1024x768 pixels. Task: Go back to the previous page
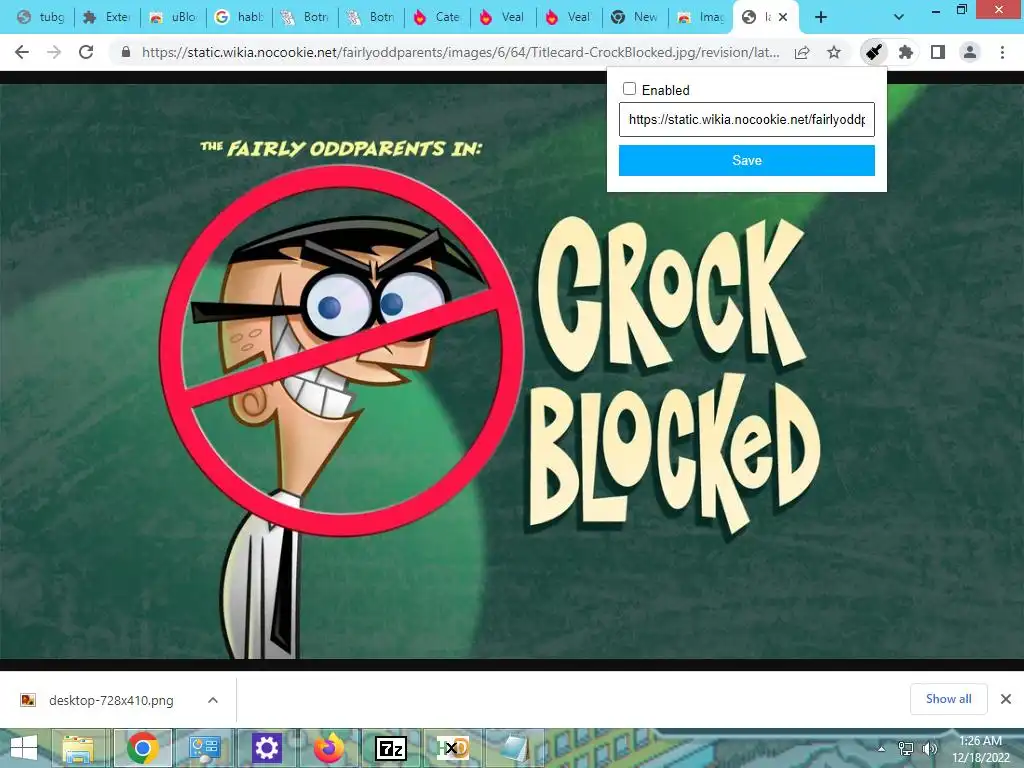pos(22,52)
